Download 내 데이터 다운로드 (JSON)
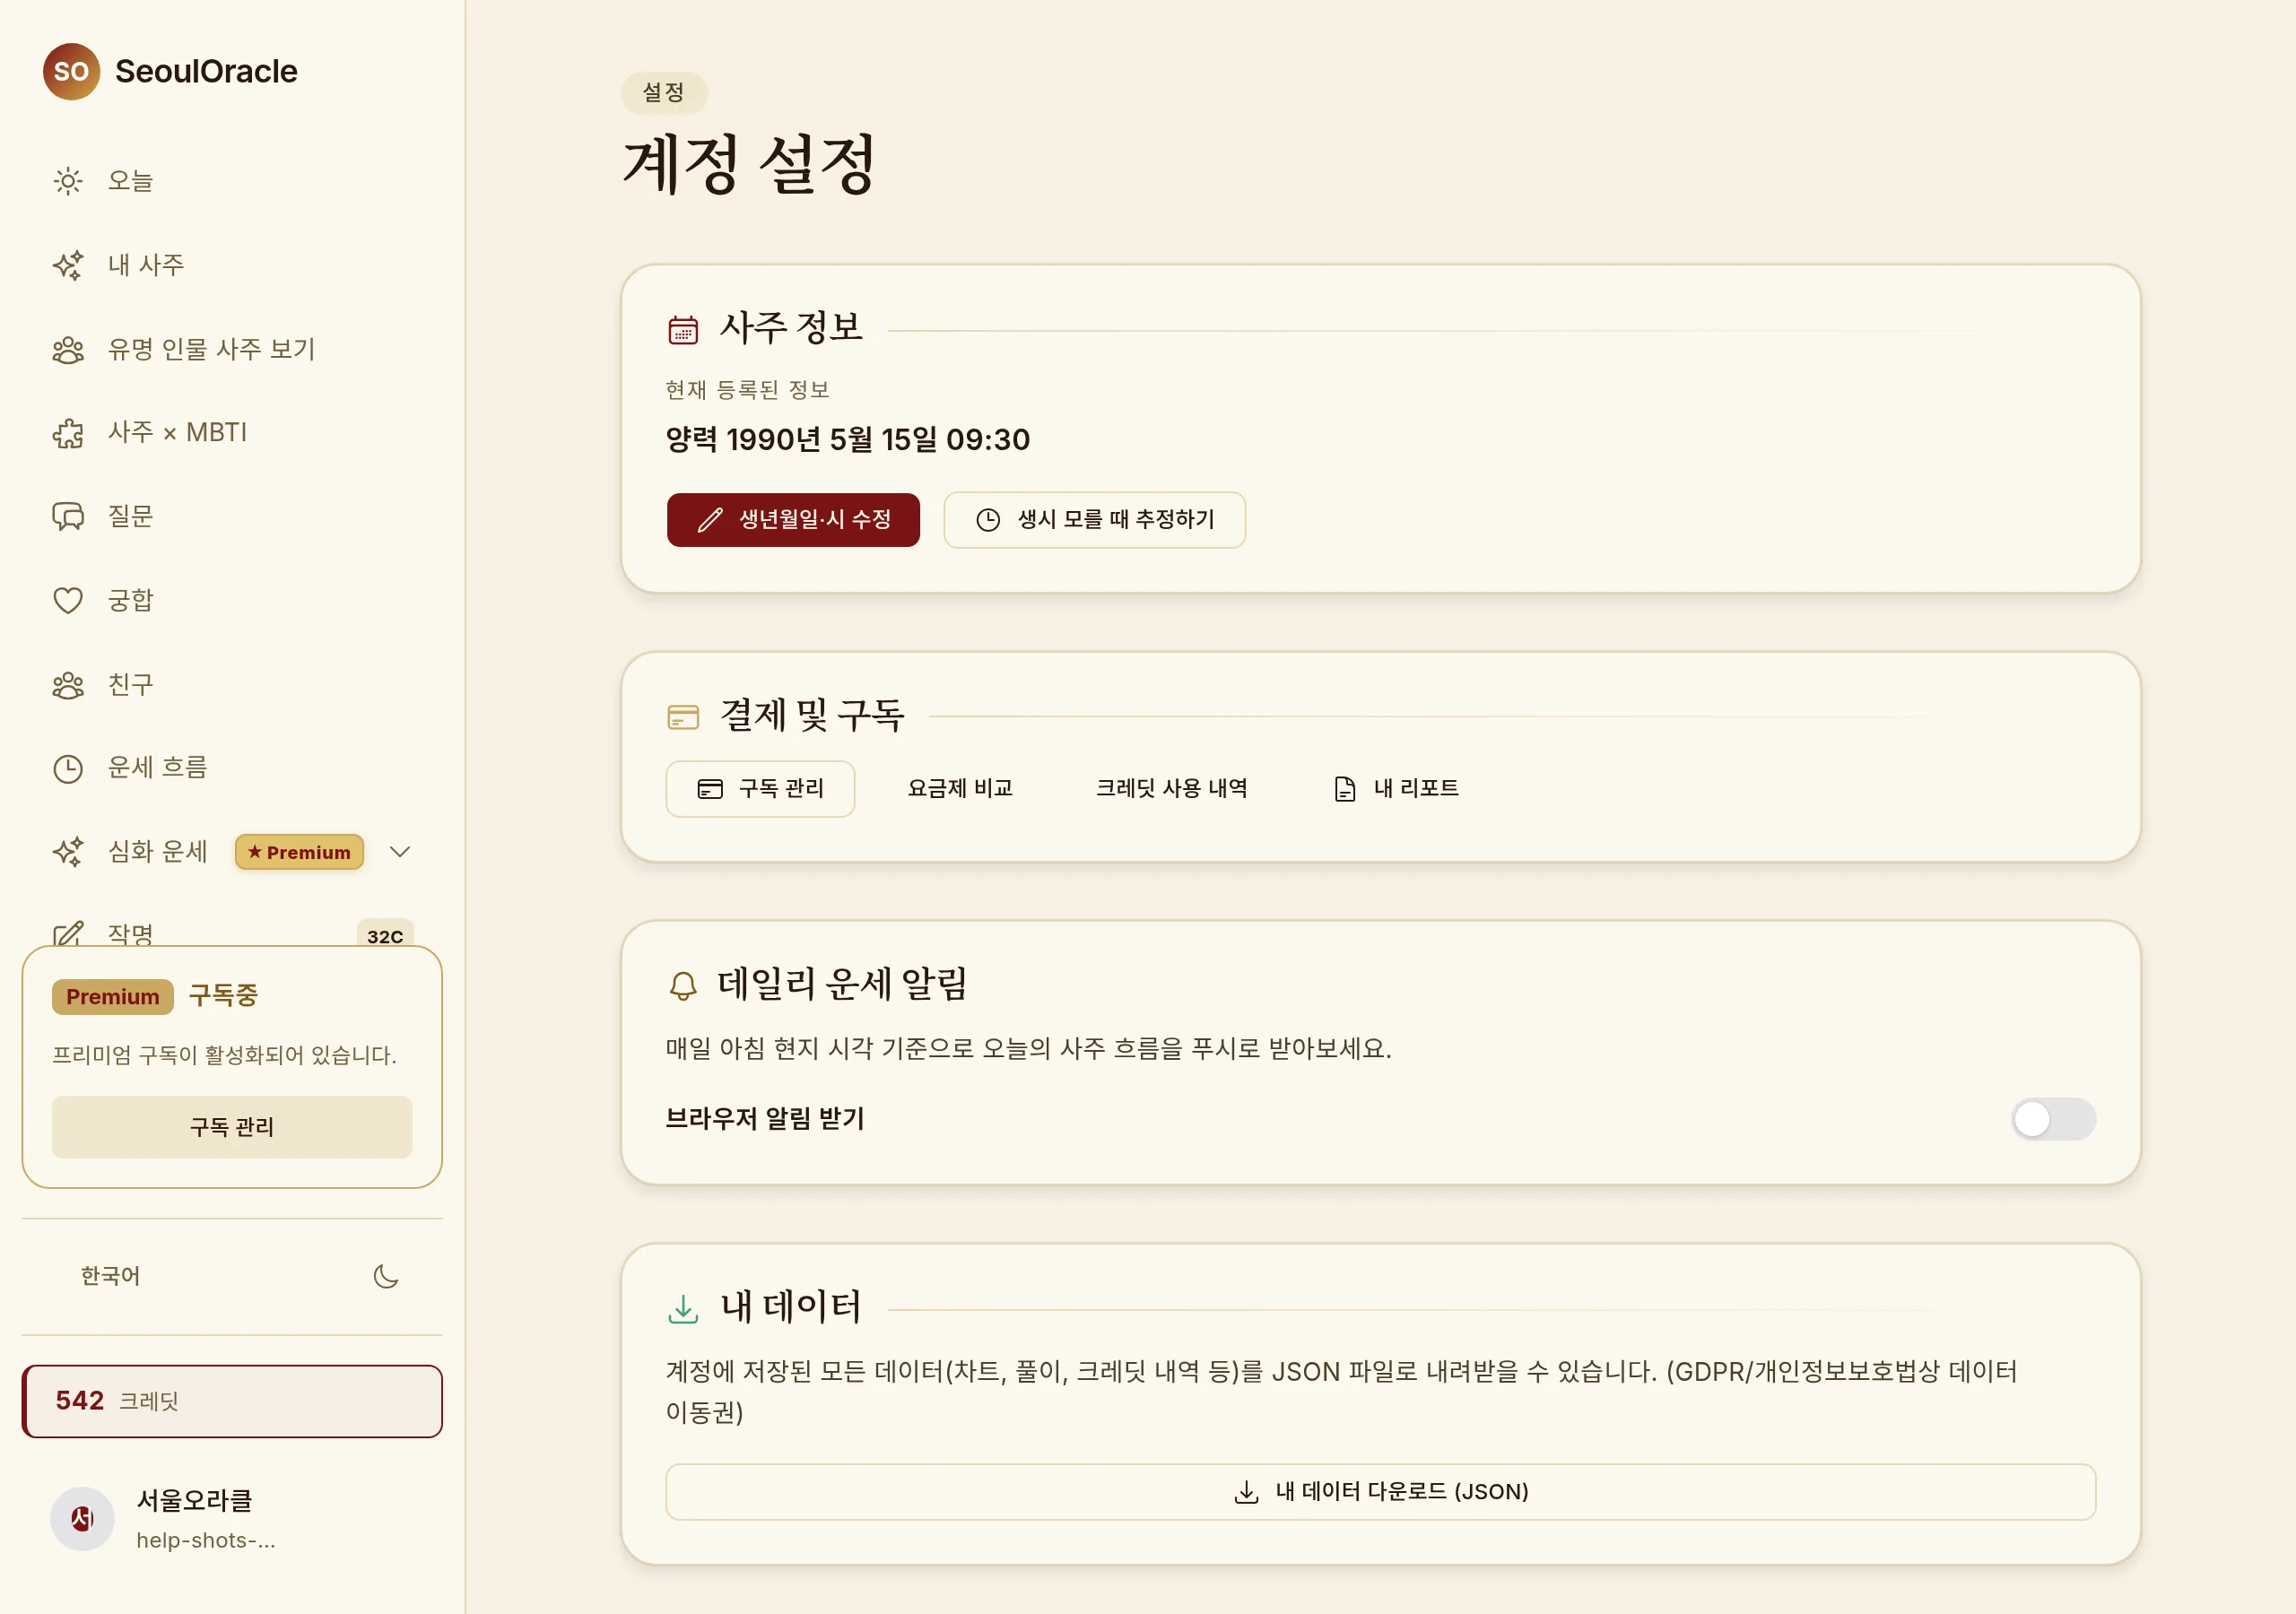This screenshot has height=1614, width=2296. [1380, 1492]
